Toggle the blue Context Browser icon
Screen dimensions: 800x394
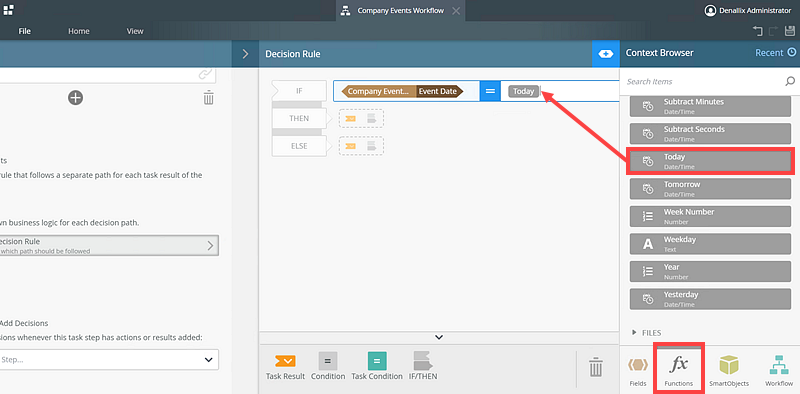coord(606,54)
